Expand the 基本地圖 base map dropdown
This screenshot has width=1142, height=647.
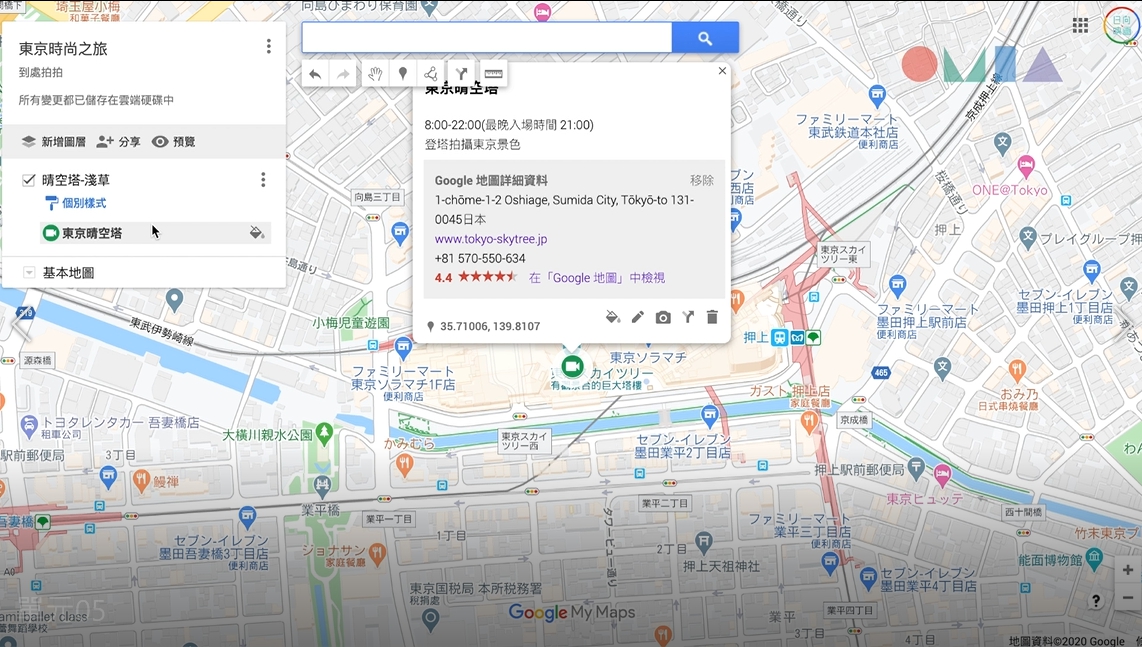[x=29, y=272]
